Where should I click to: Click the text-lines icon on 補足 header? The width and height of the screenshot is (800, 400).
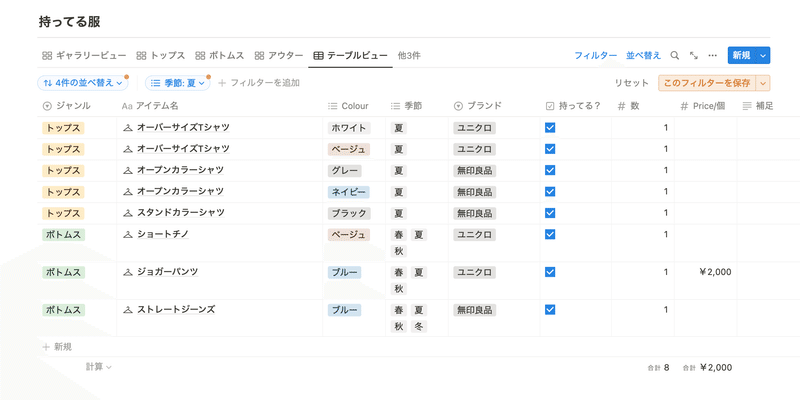pyautogui.click(x=747, y=106)
